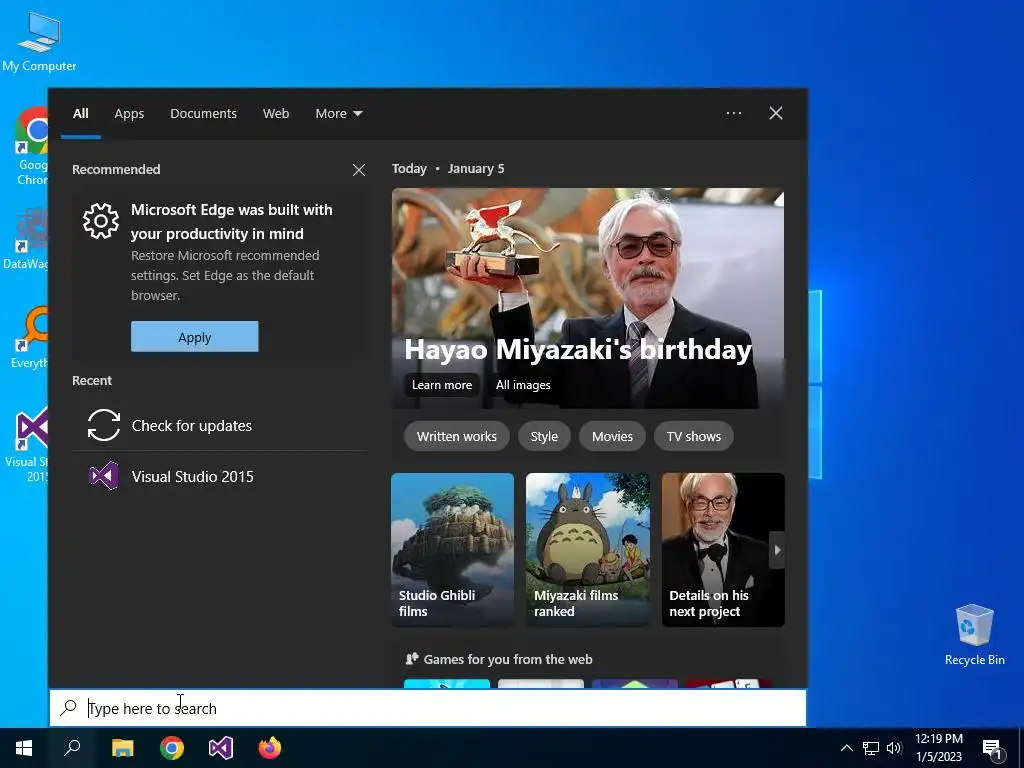The image size is (1024, 768).
Task: Open Studio Ghibli films thumbnail
Action: 453,550
